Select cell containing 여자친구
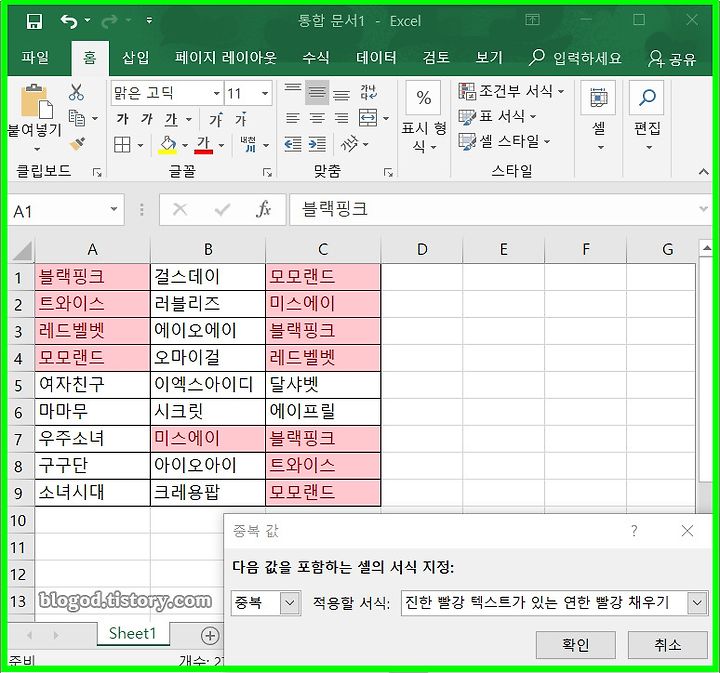This screenshot has height=673, width=720. tap(92, 384)
